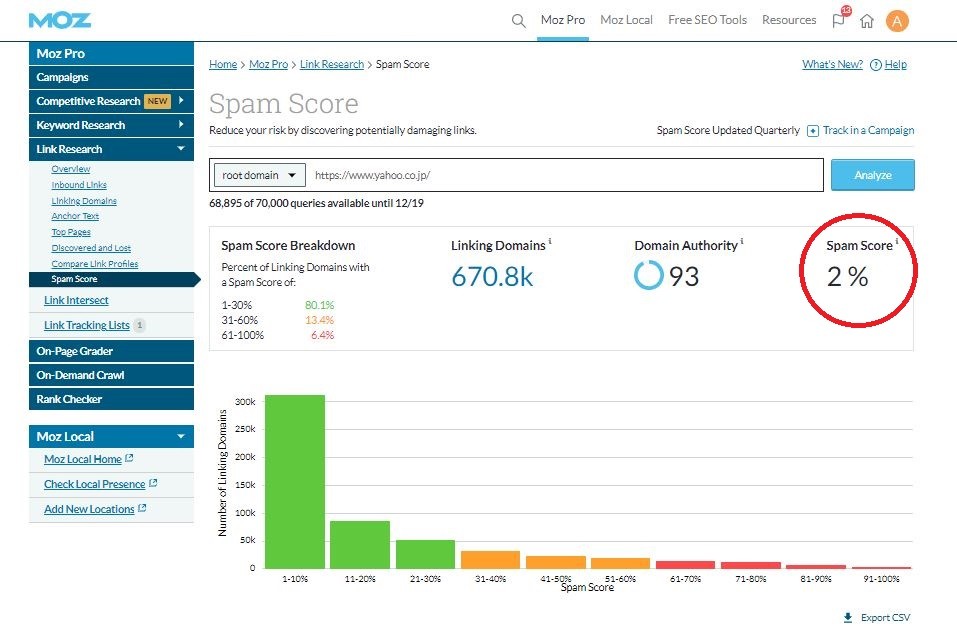
Task: Open the search magnifier icon
Action: click(518, 21)
